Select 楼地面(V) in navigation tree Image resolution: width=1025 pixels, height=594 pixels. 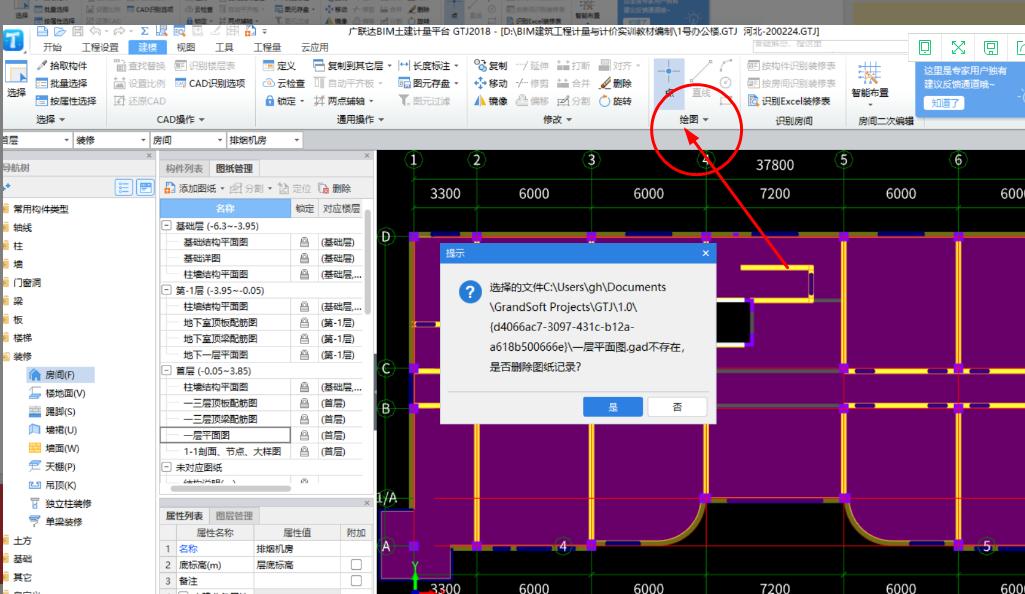tap(58, 393)
